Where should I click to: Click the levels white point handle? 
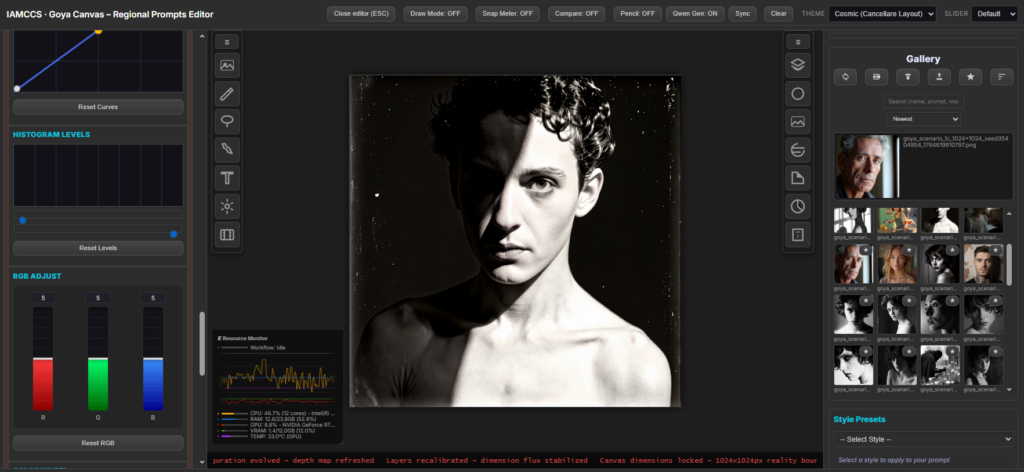(x=174, y=234)
